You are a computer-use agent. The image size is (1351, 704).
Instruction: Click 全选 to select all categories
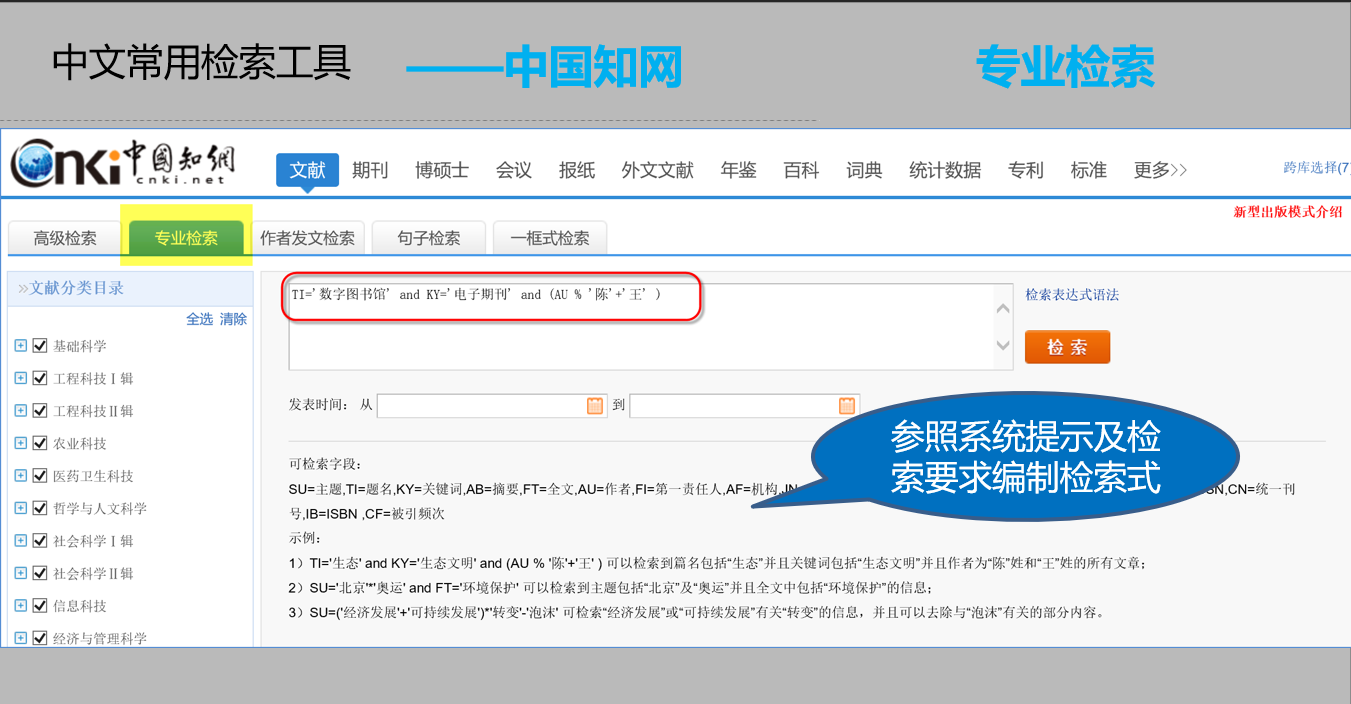[200, 319]
